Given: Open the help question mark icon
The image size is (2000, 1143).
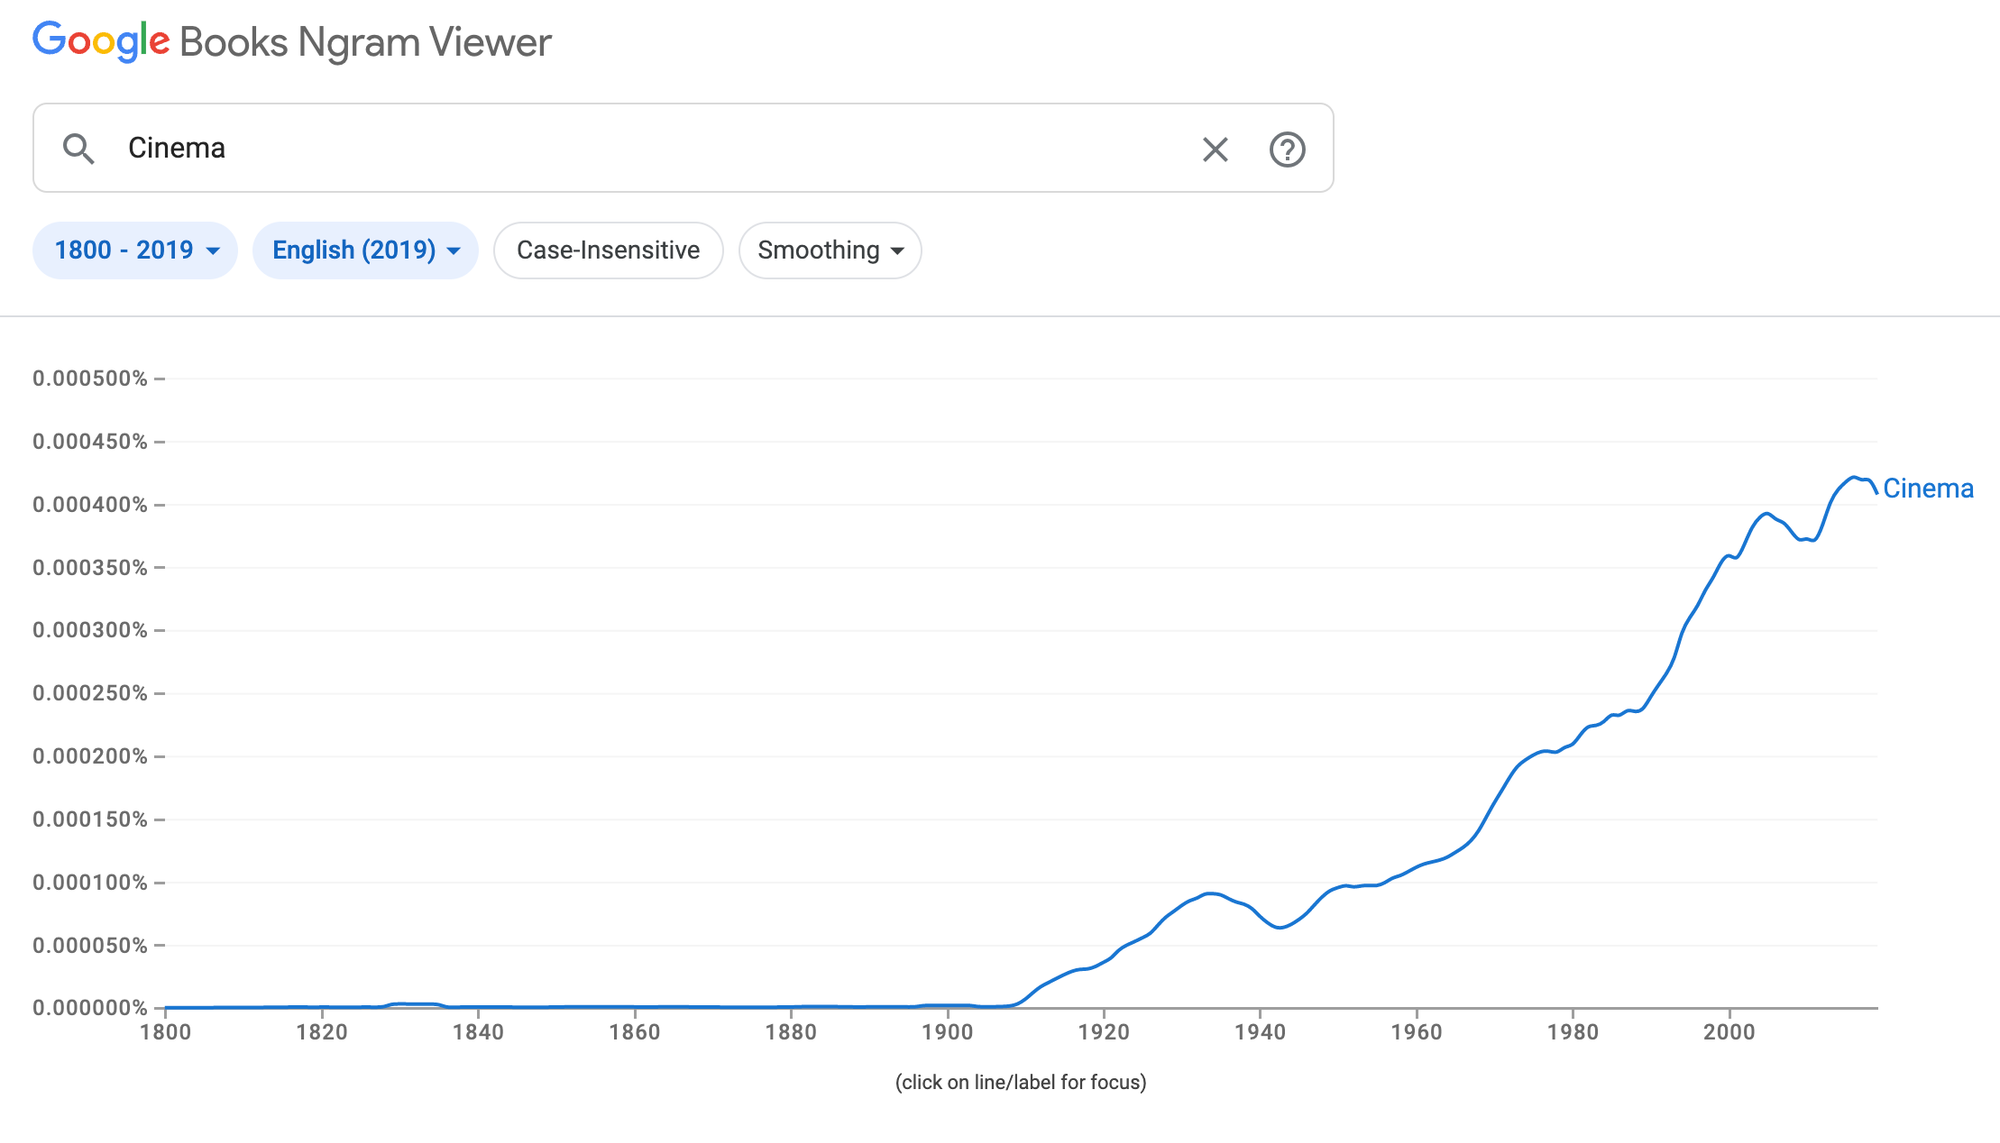Looking at the screenshot, I should (x=1287, y=149).
